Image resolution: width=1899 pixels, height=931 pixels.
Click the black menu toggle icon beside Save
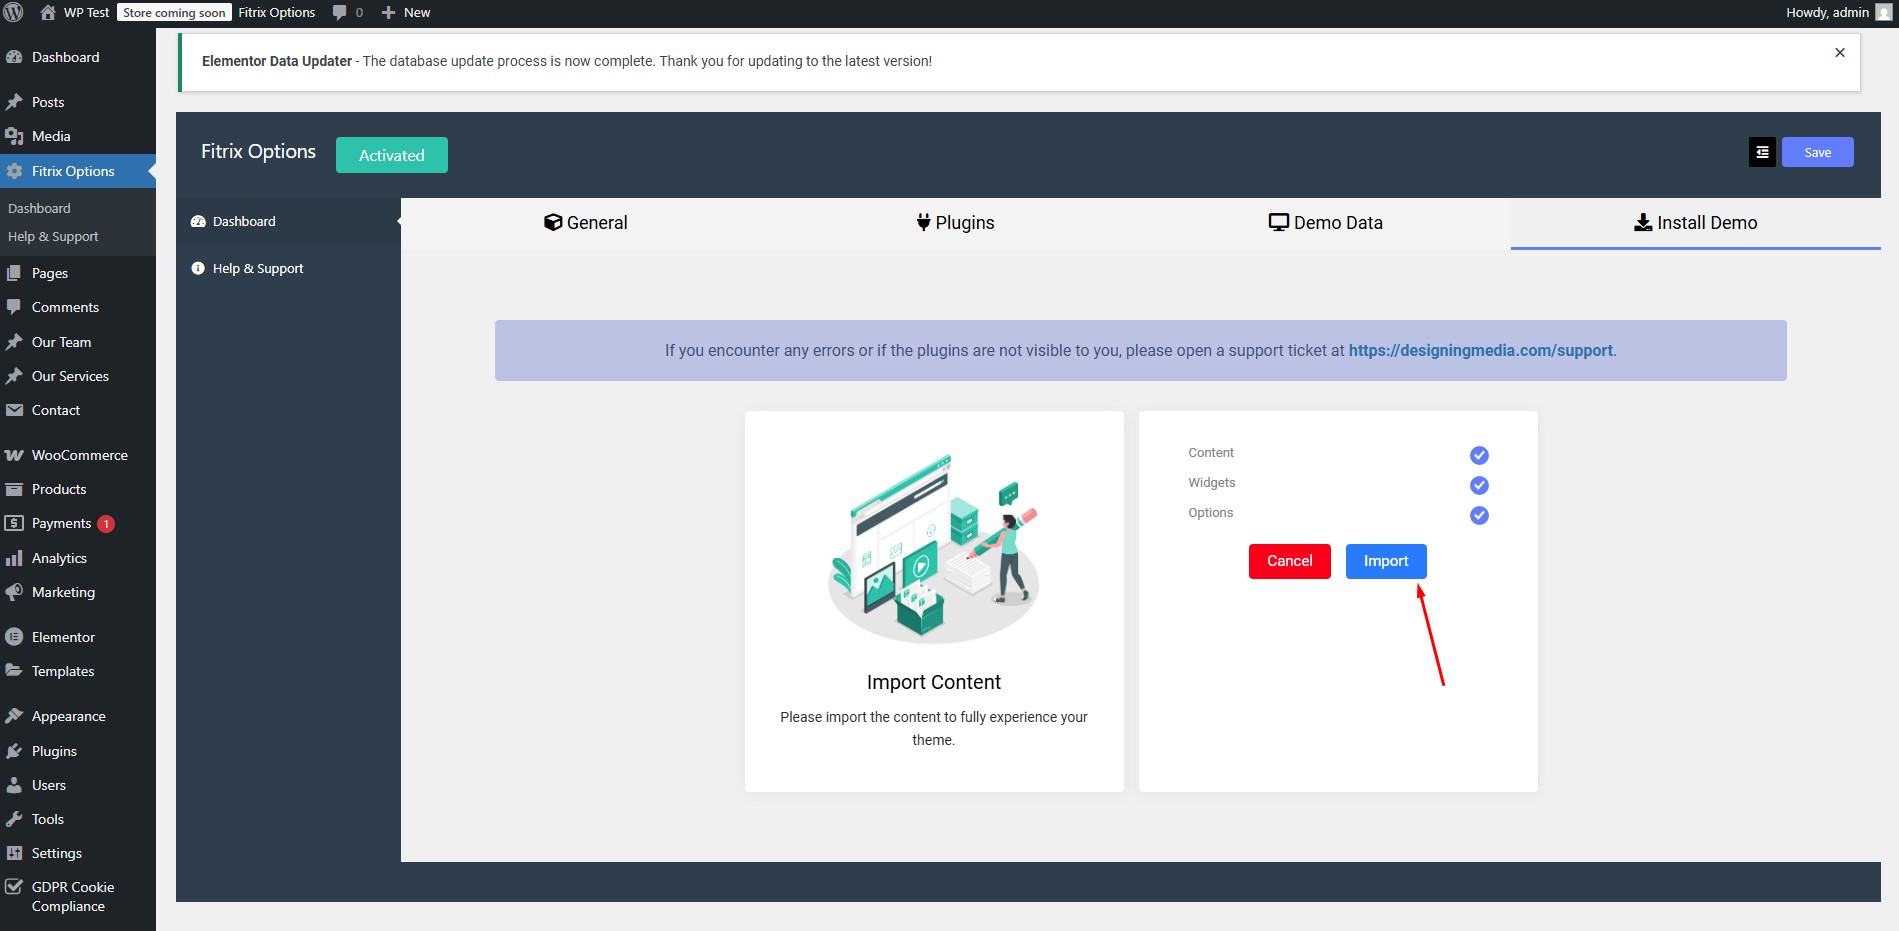[x=1762, y=152]
